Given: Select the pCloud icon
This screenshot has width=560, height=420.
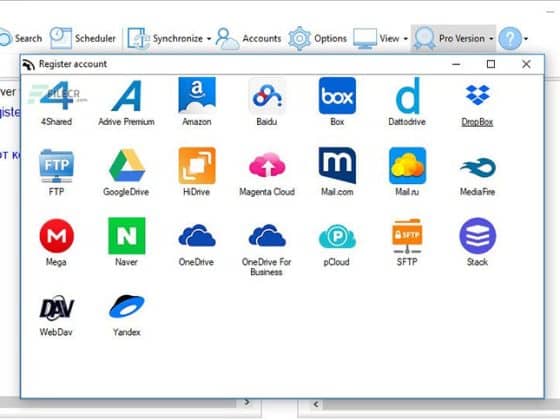Looking at the screenshot, I should [337, 236].
